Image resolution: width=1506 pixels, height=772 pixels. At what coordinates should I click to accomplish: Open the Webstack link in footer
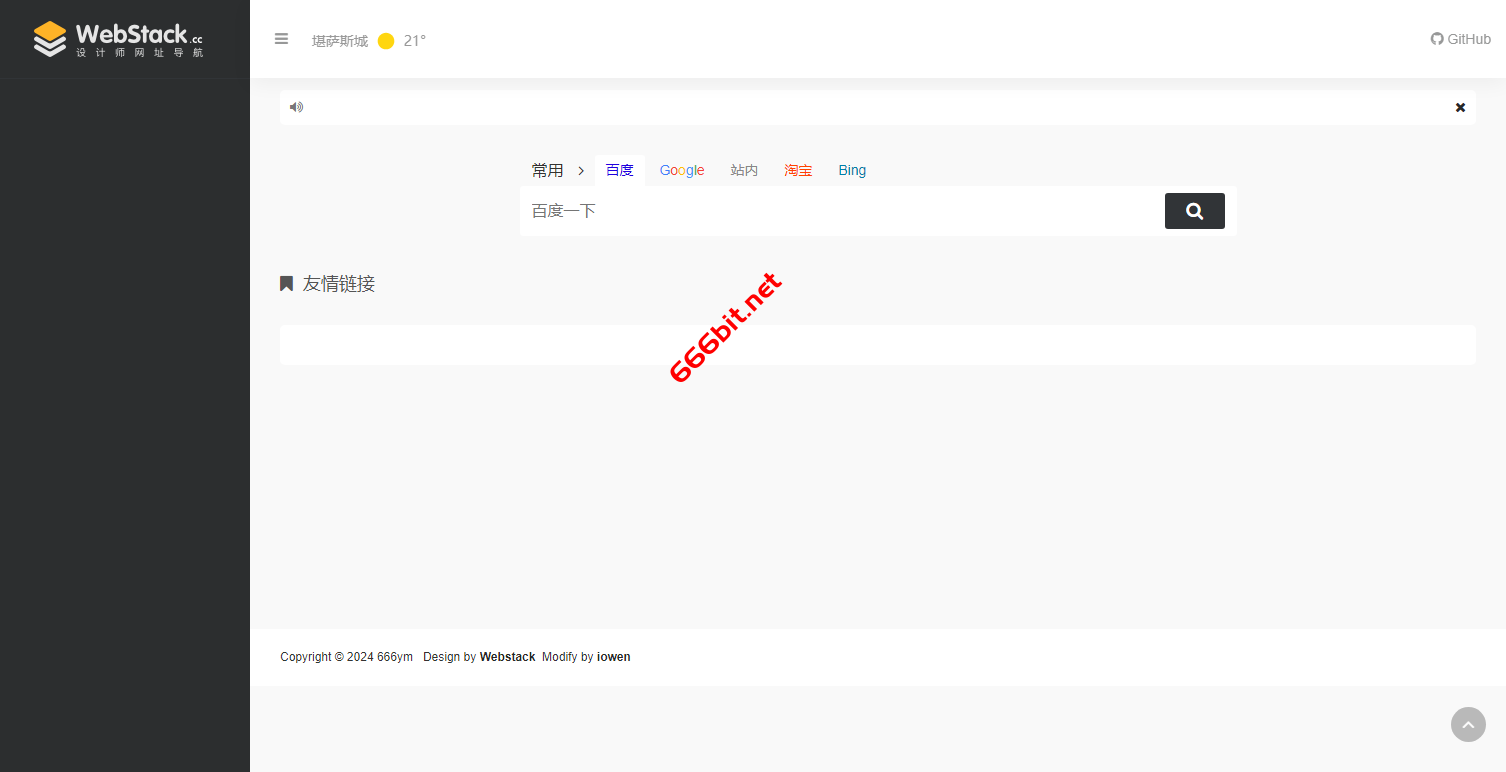[507, 657]
